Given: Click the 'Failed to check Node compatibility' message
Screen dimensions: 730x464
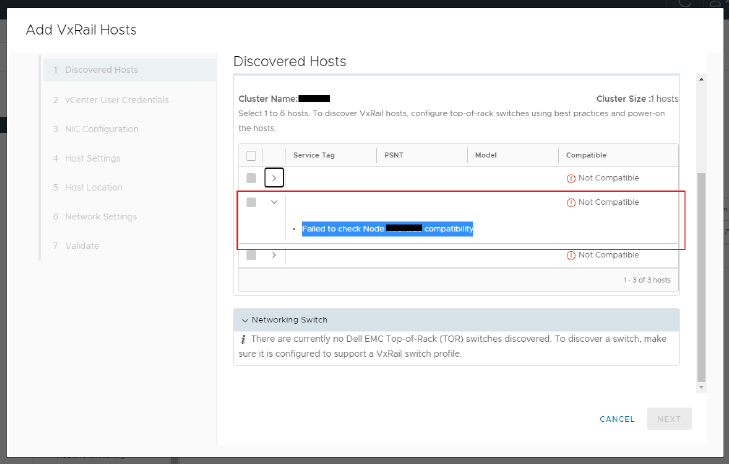Looking at the screenshot, I should (387, 229).
